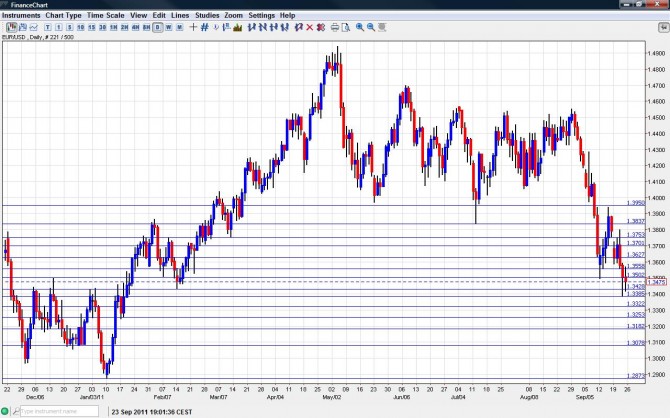Click the second blue line-drawing tool icon
670x418 pixels.
tap(263, 27)
